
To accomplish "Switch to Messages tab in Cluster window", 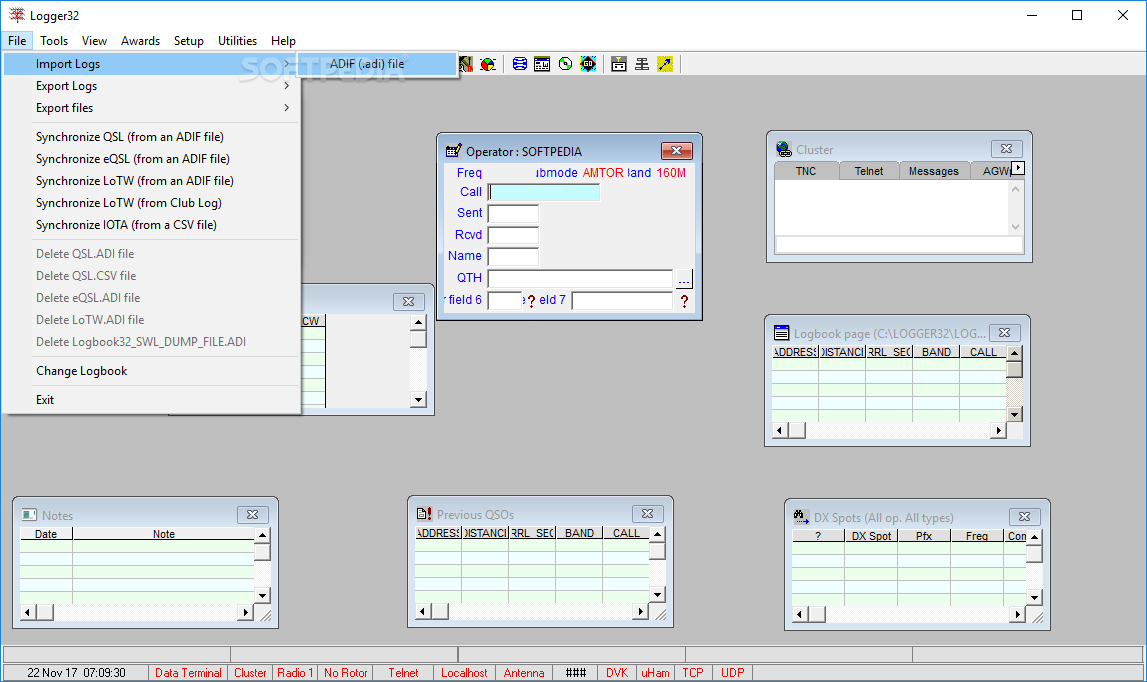I will (x=933, y=170).
